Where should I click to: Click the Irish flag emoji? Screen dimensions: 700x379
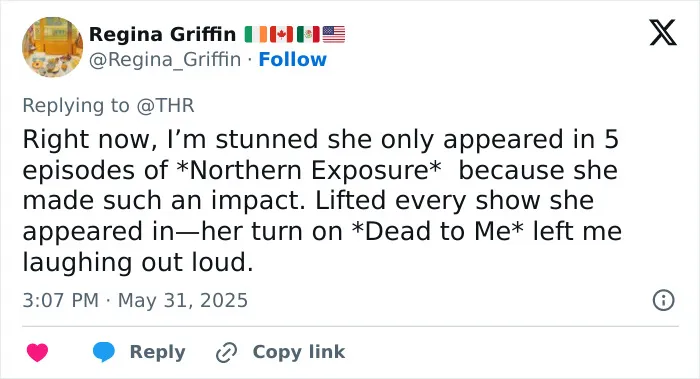coord(255,34)
